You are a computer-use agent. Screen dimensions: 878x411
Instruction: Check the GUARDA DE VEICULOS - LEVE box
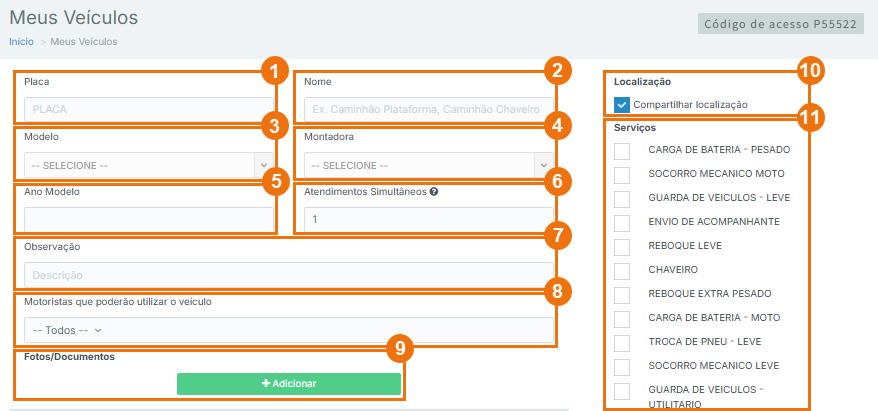coord(622,198)
